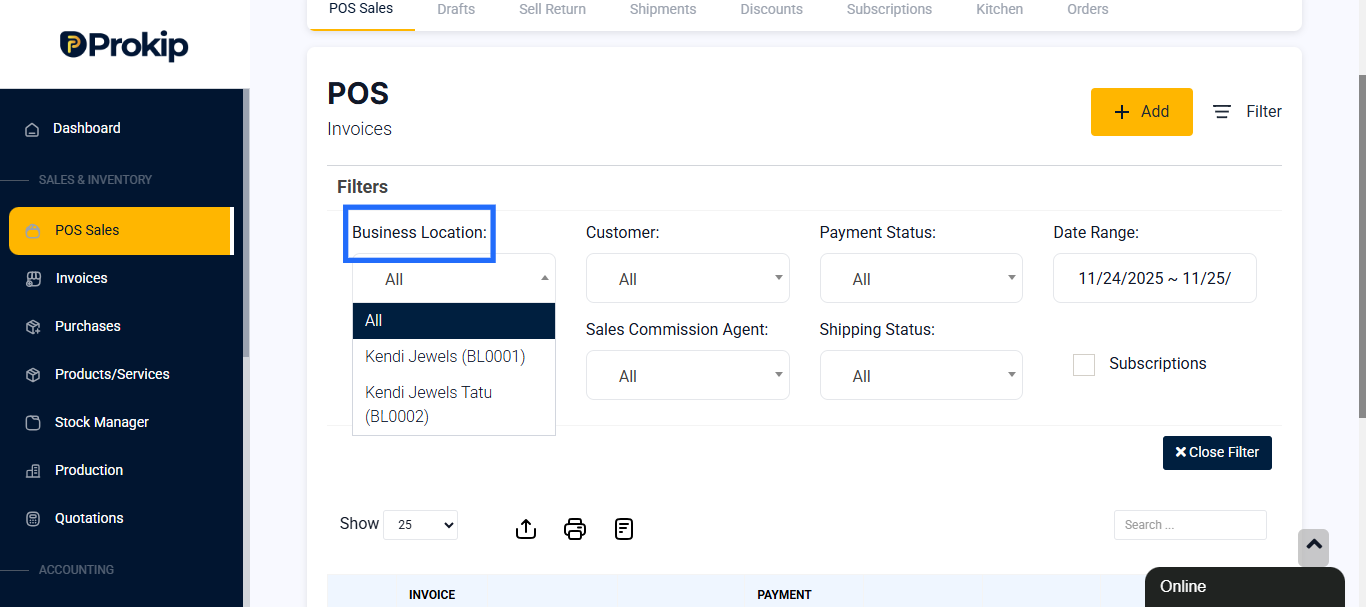Switch to the Sell Return tab

tap(552, 9)
